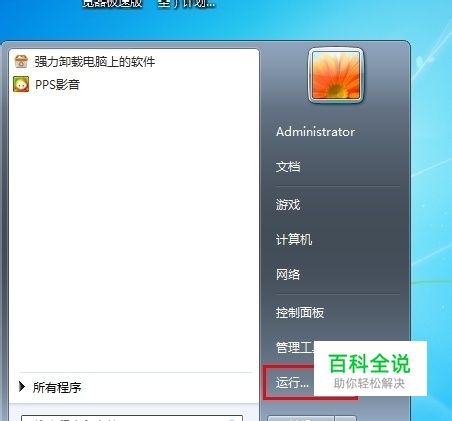The image size is (452, 421).
Task: Open 计算机 from the Start menu
Action: pyautogui.click(x=294, y=239)
